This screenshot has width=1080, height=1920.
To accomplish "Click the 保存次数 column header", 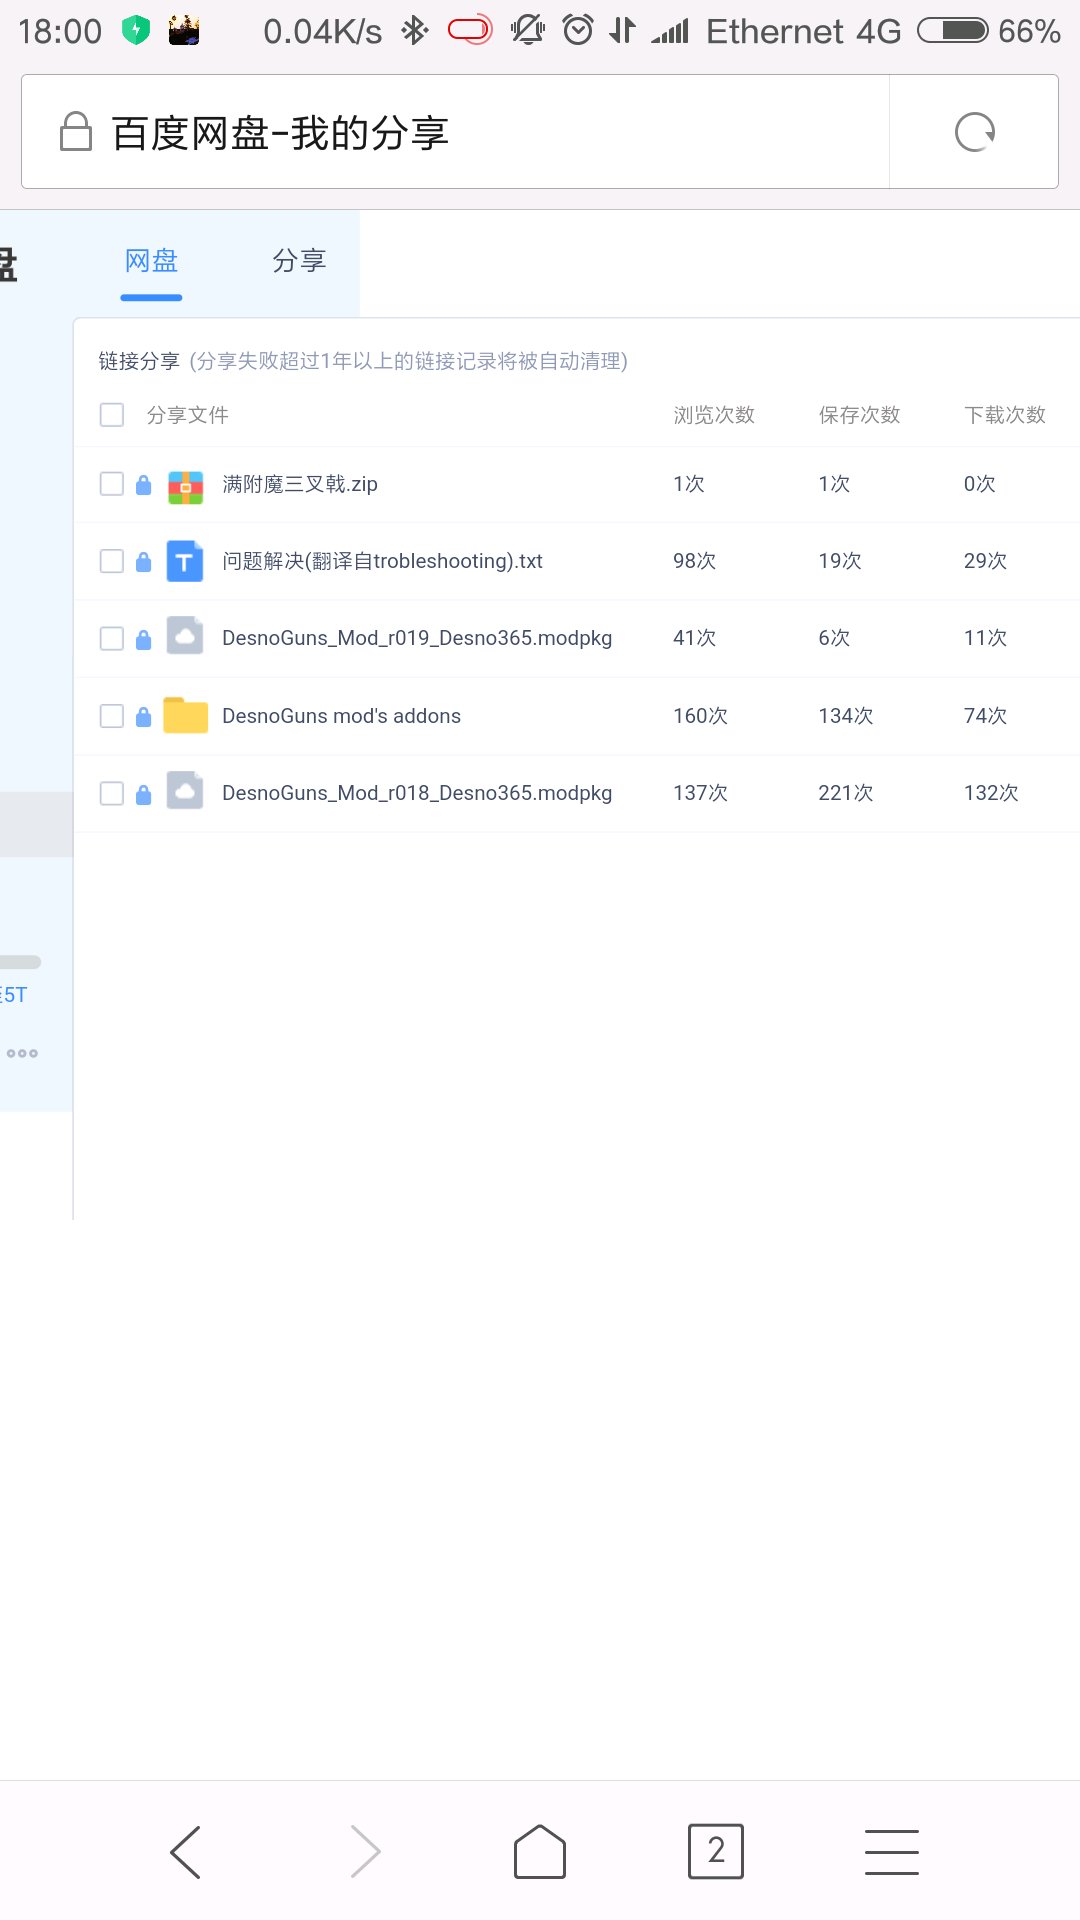I will point(859,415).
